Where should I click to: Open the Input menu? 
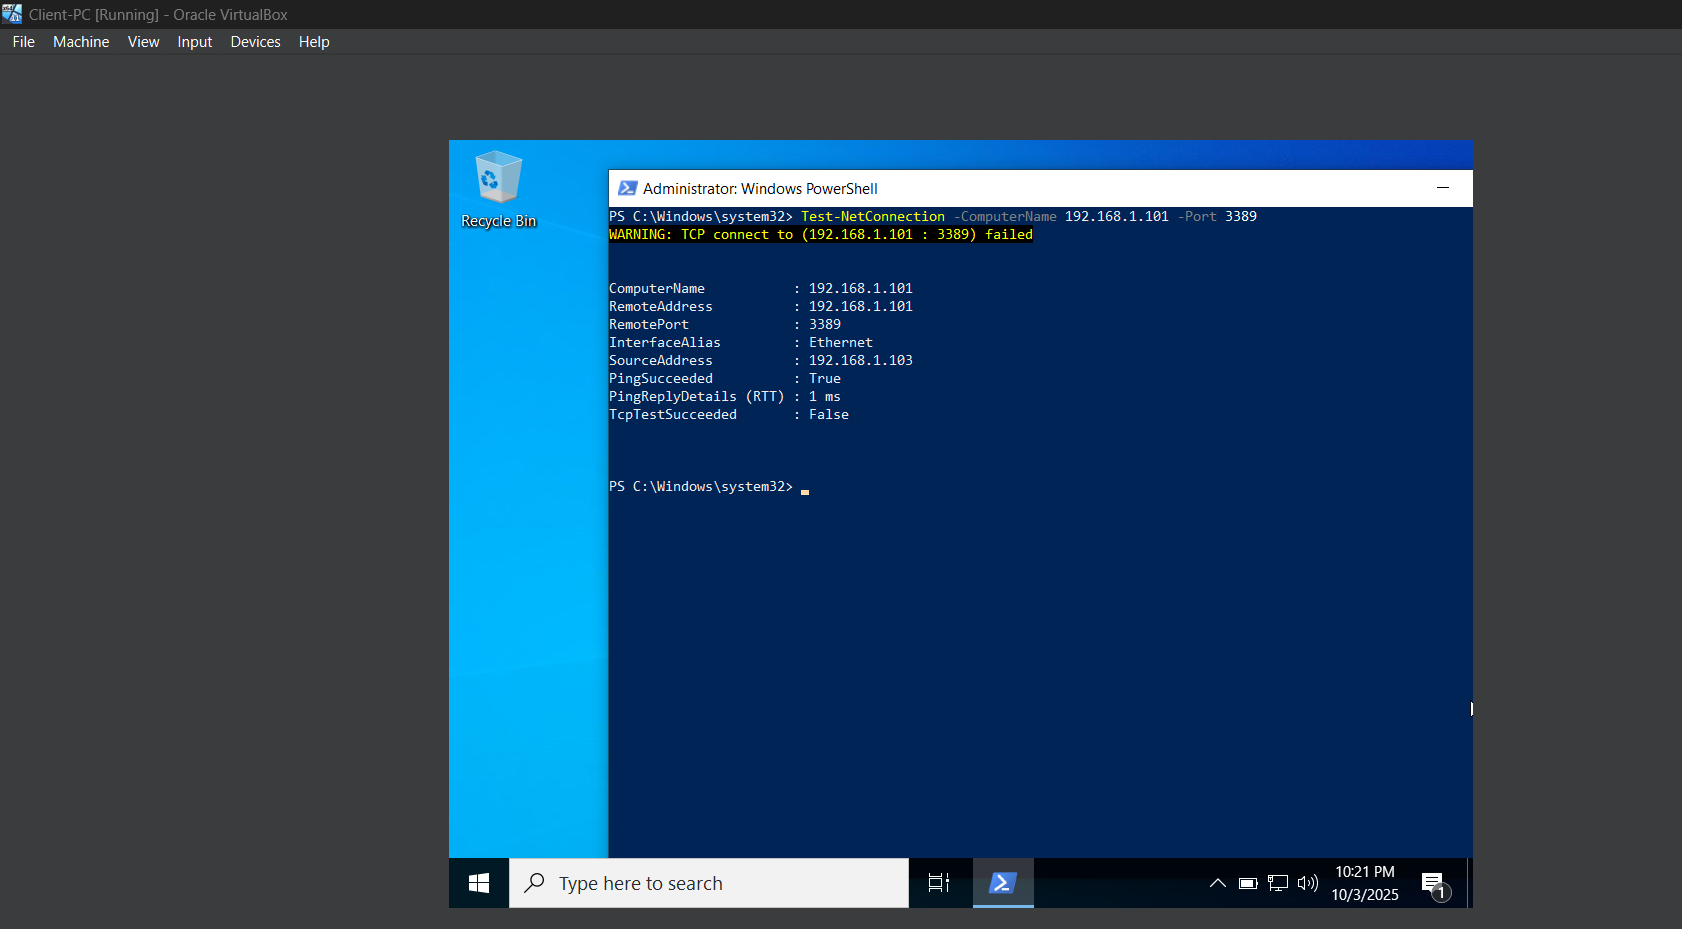coord(195,42)
